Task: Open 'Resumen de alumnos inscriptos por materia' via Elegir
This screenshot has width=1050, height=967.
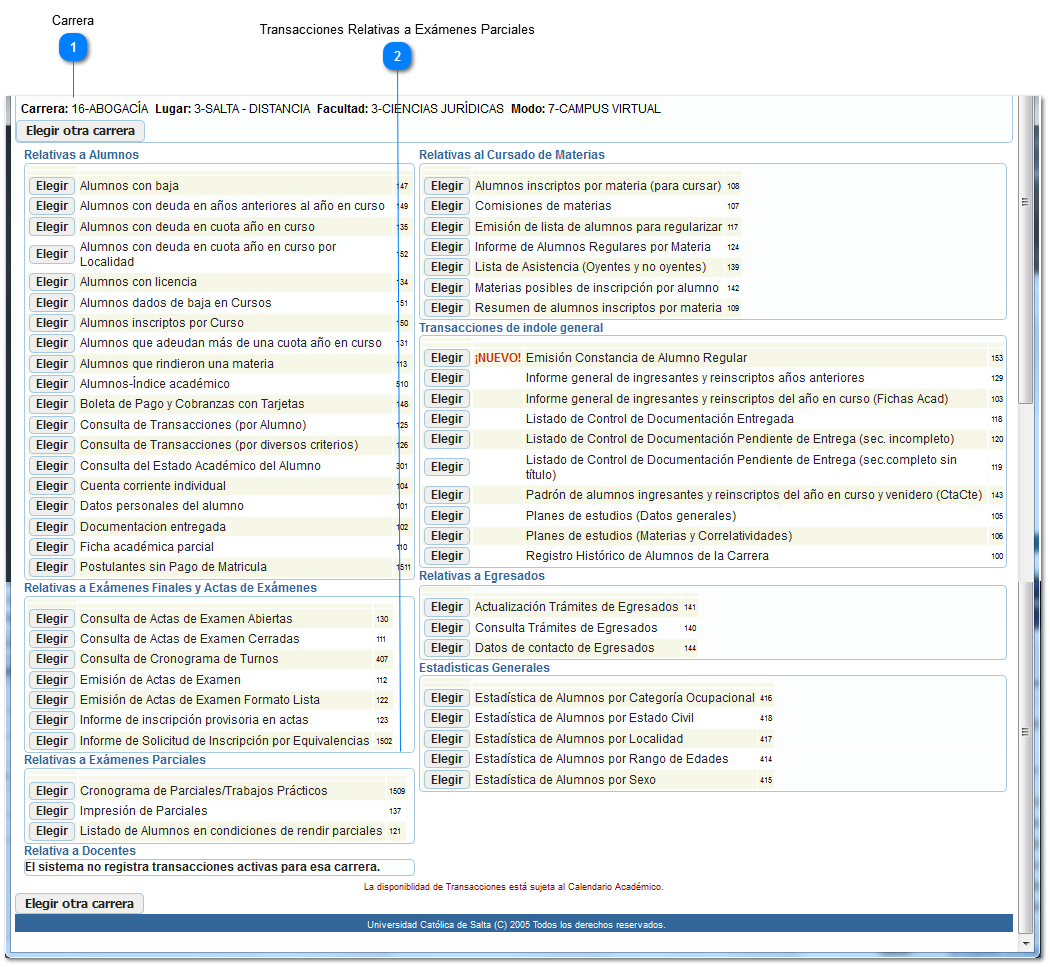Action: pos(447,307)
